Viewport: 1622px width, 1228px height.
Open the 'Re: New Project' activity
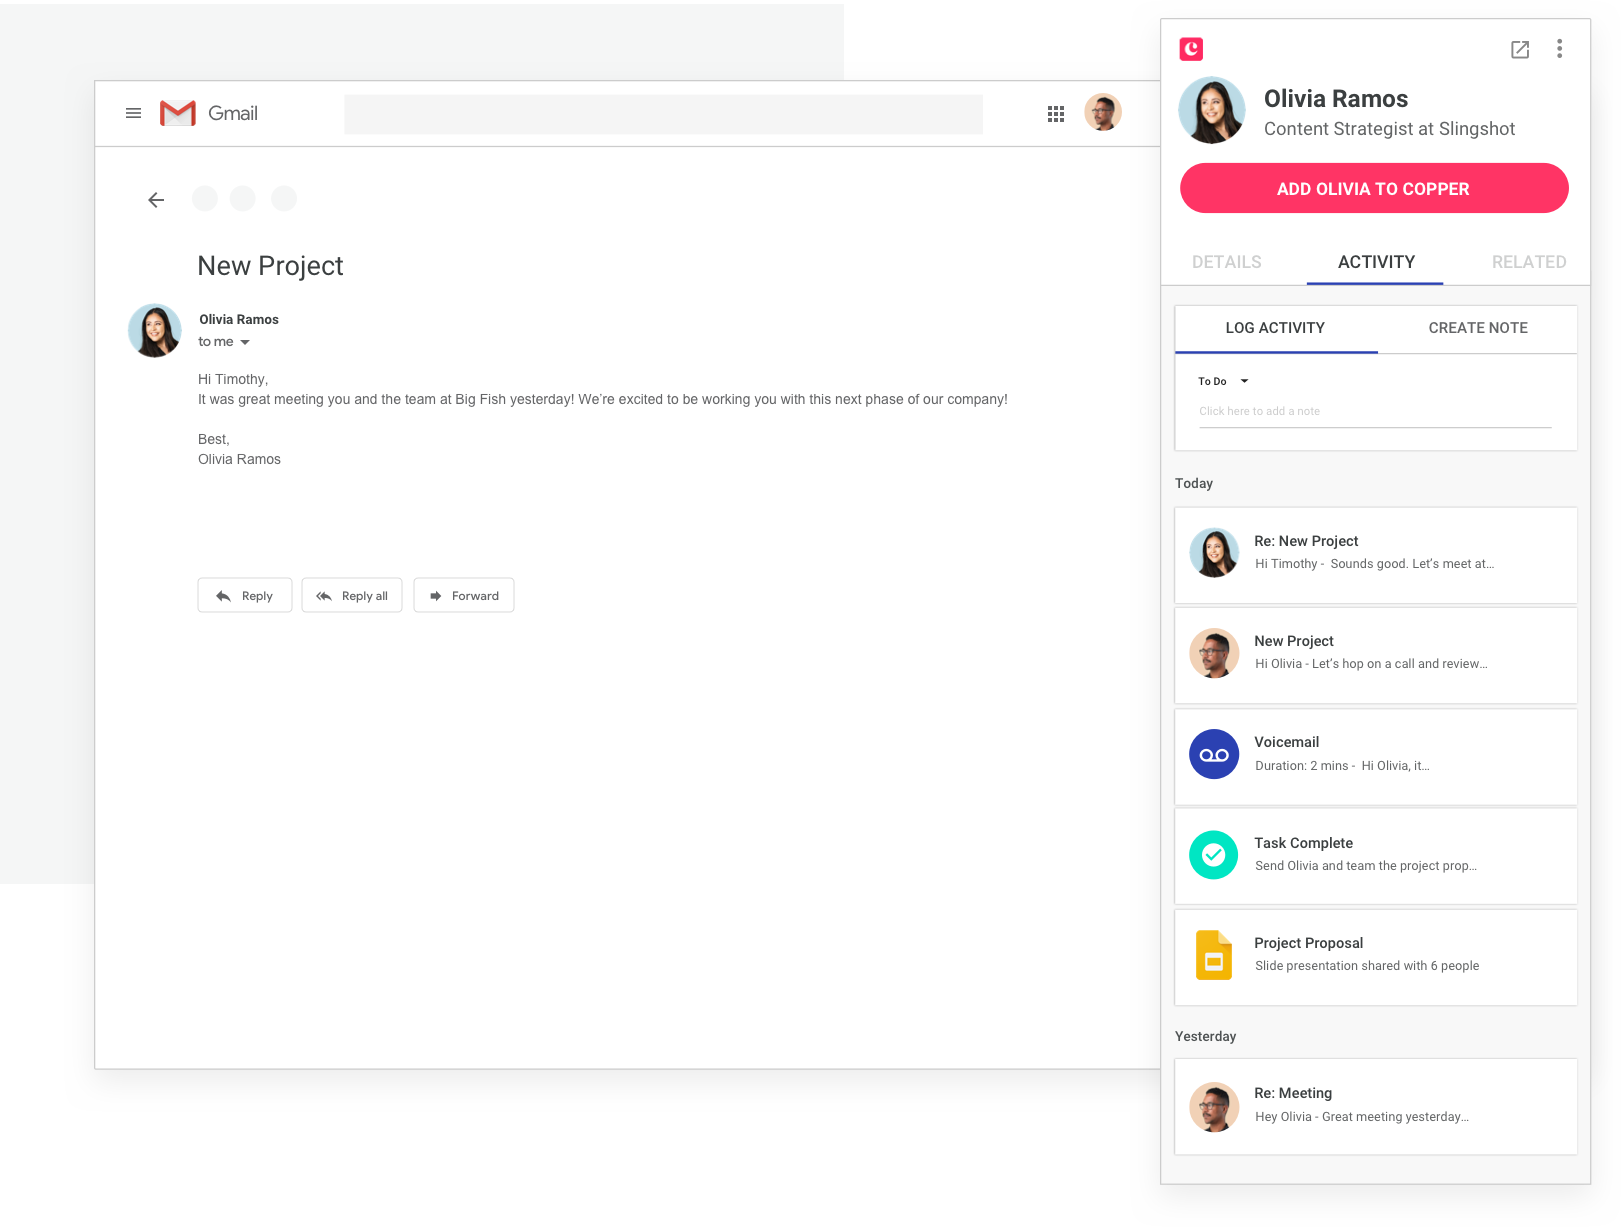[x=1376, y=555]
